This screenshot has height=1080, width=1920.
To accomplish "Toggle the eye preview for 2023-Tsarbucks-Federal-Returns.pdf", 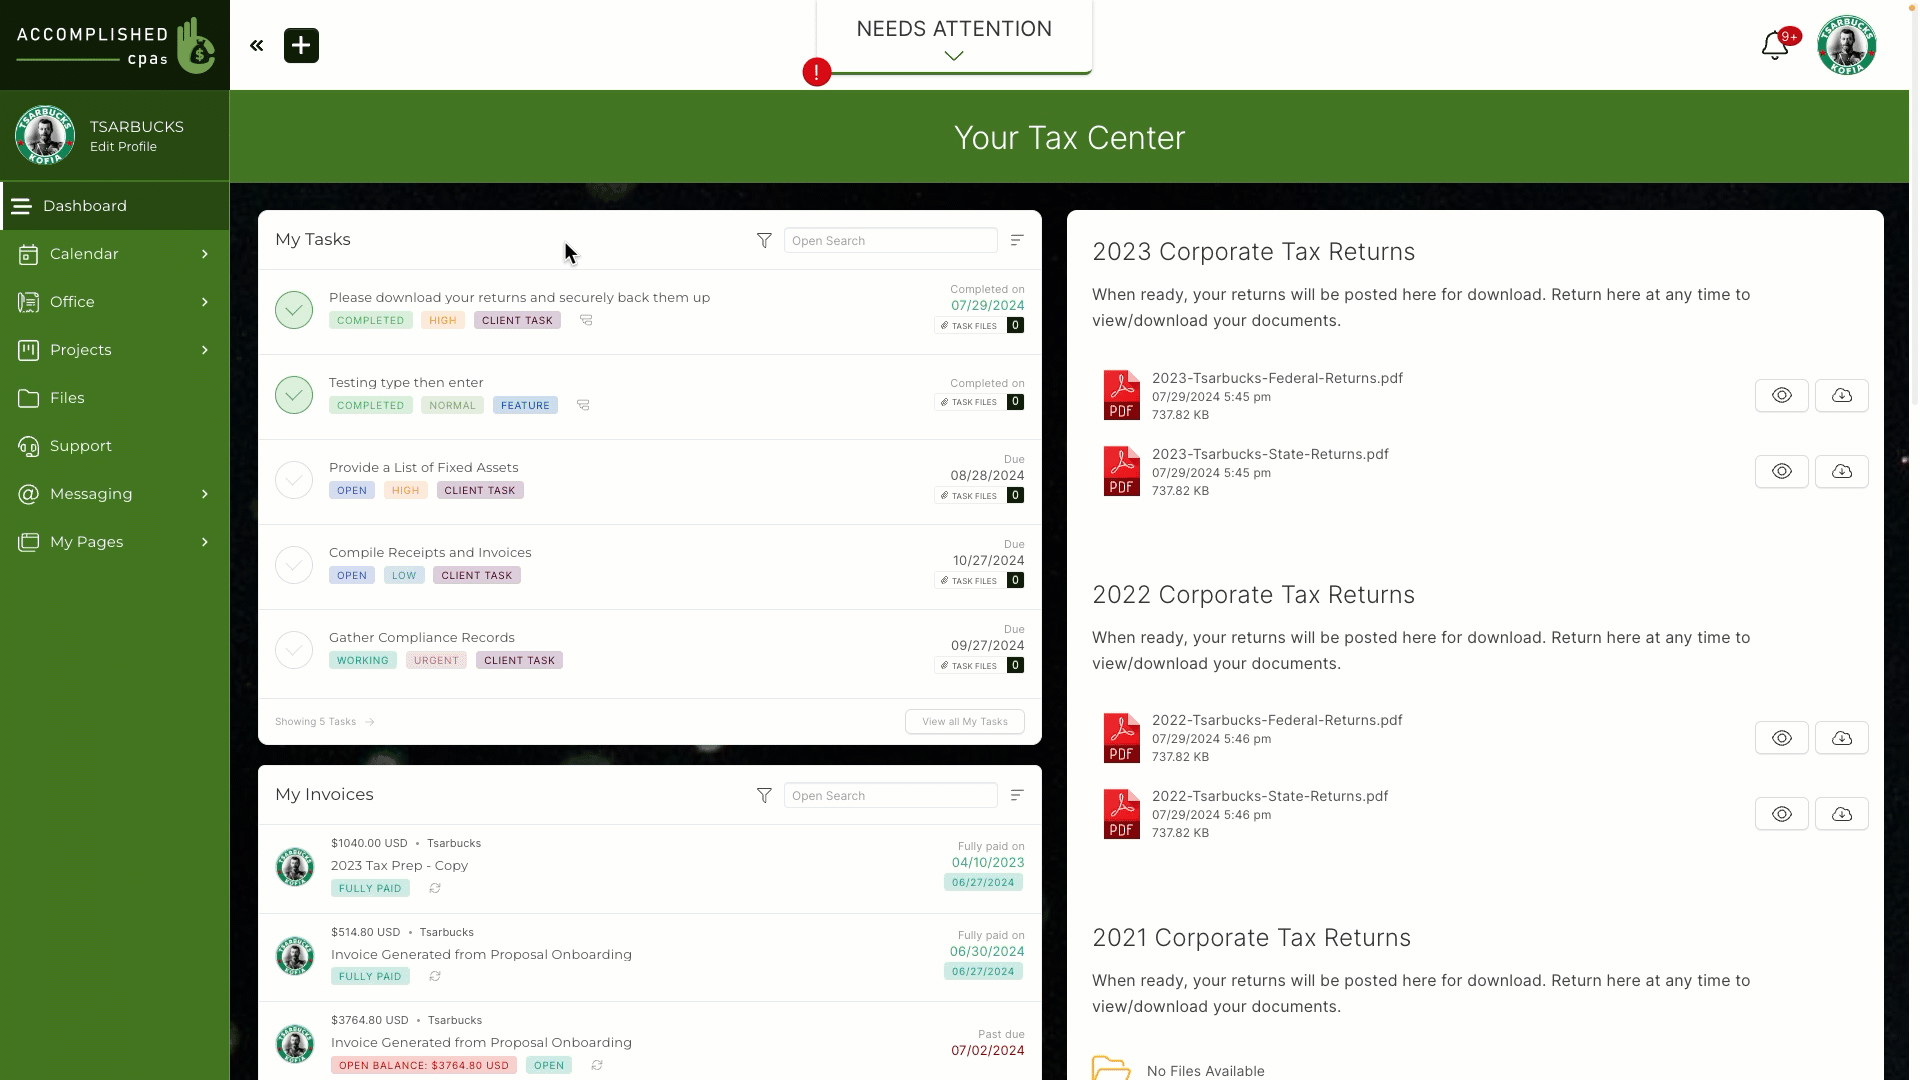I will pyautogui.click(x=1782, y=394).
